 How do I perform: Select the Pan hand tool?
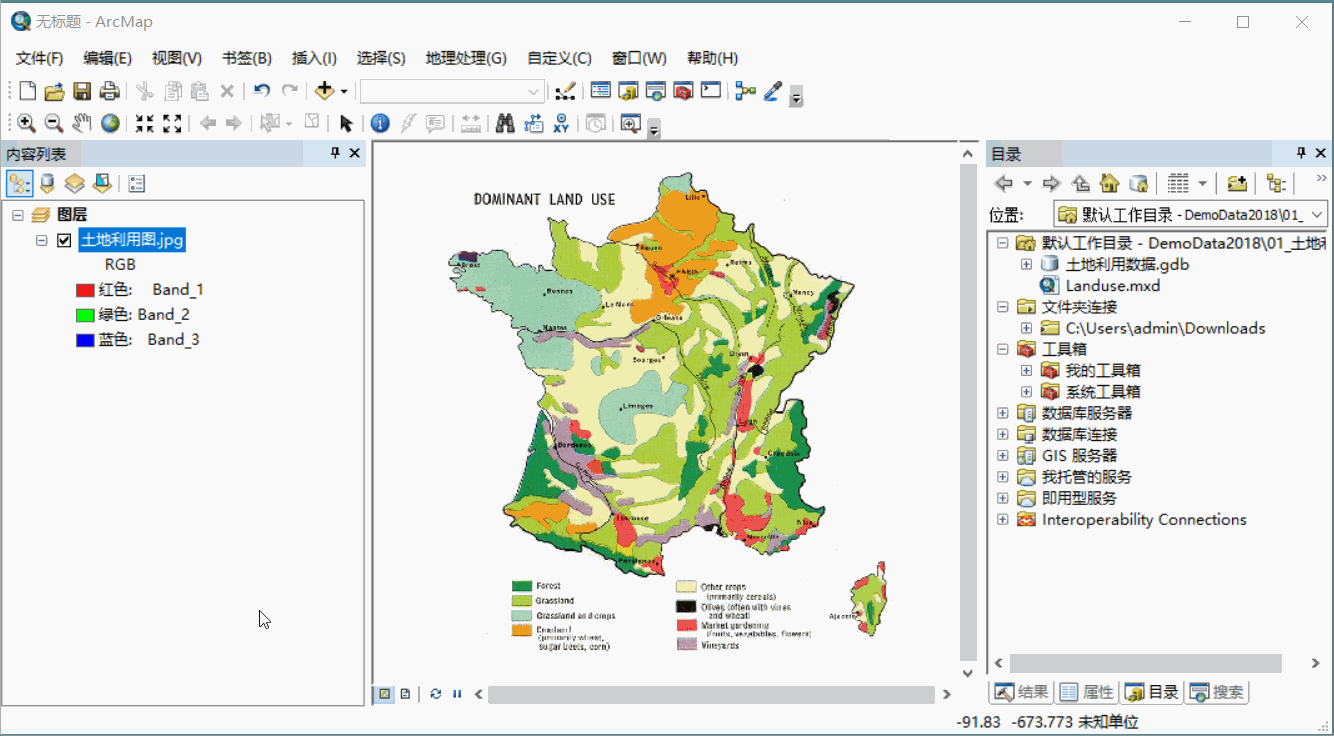point(82,123)
